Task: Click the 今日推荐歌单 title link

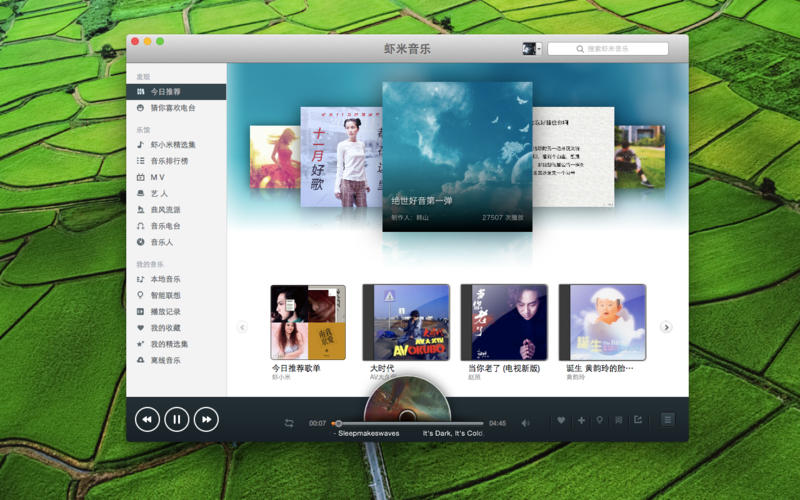Action: coord(296,368)
